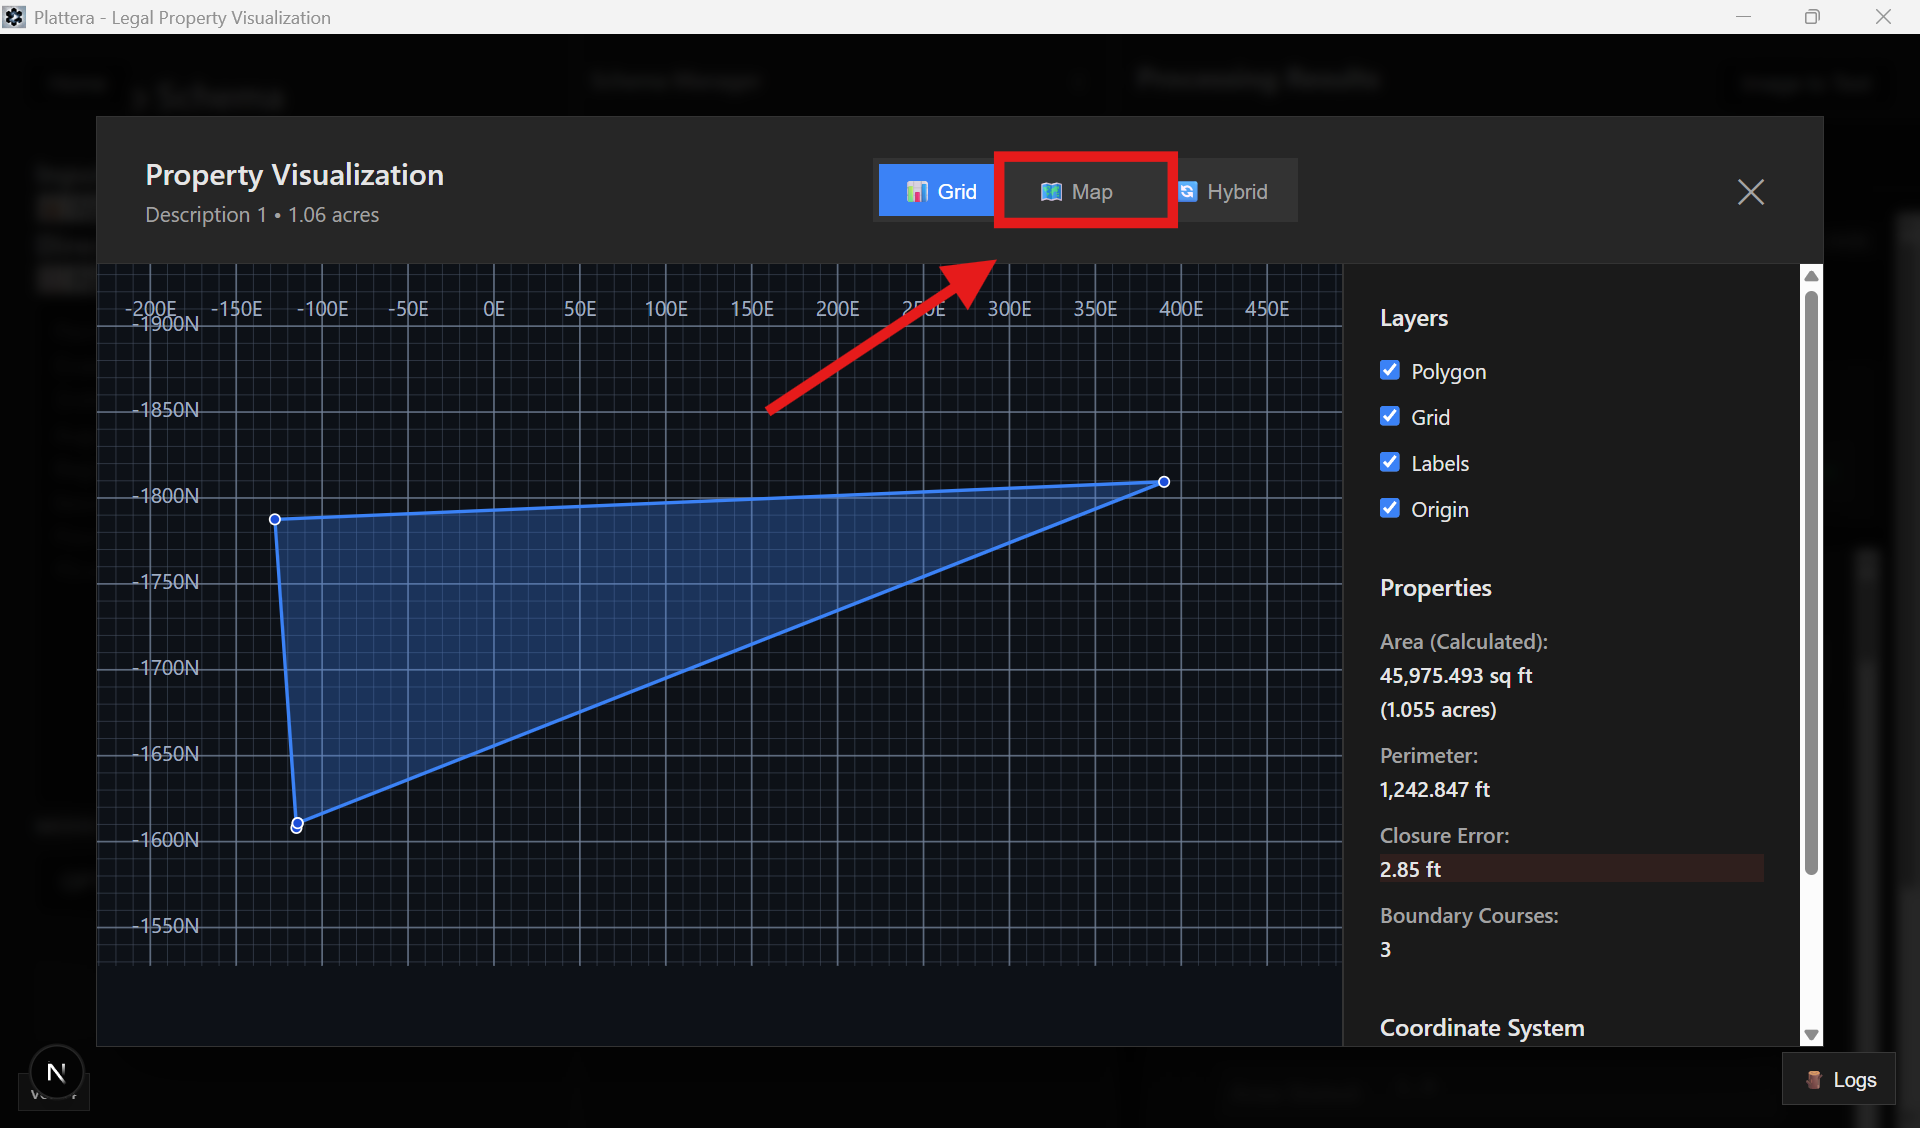
Task: Click the scrollbar down arrow
Action: click(1811, 1035)
